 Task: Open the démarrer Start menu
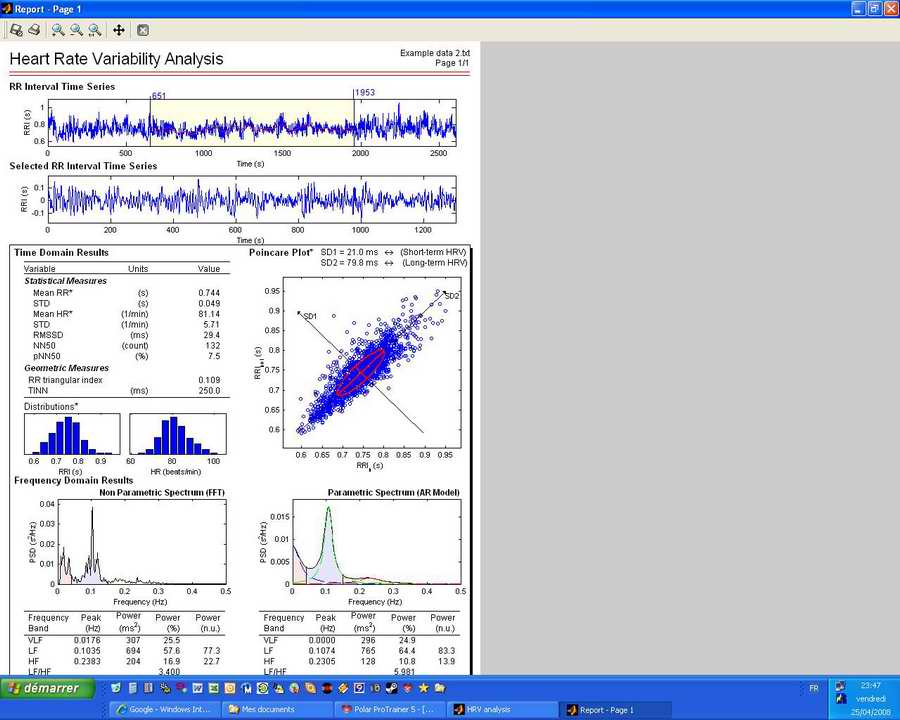tap(48, 689)
